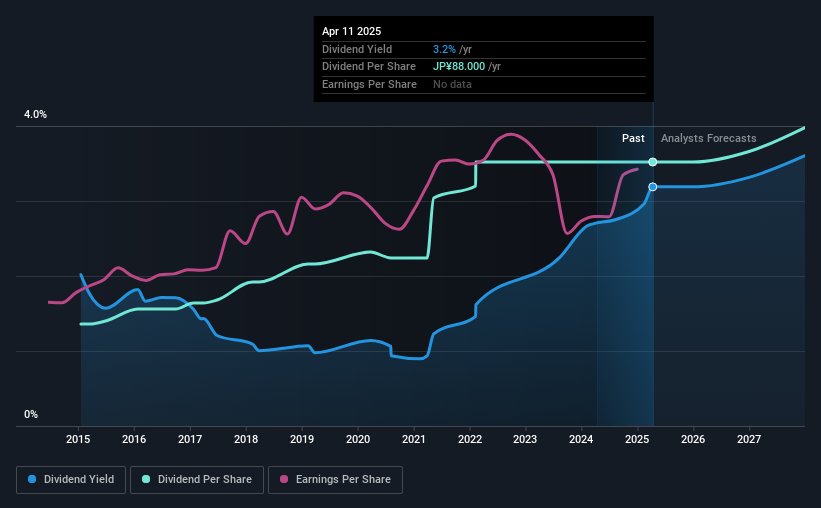Viewport: 821px width, 508px height.
Task: Click the 'Earnings Per Share' tooltip row label
Action: click(x=369, y=84)
